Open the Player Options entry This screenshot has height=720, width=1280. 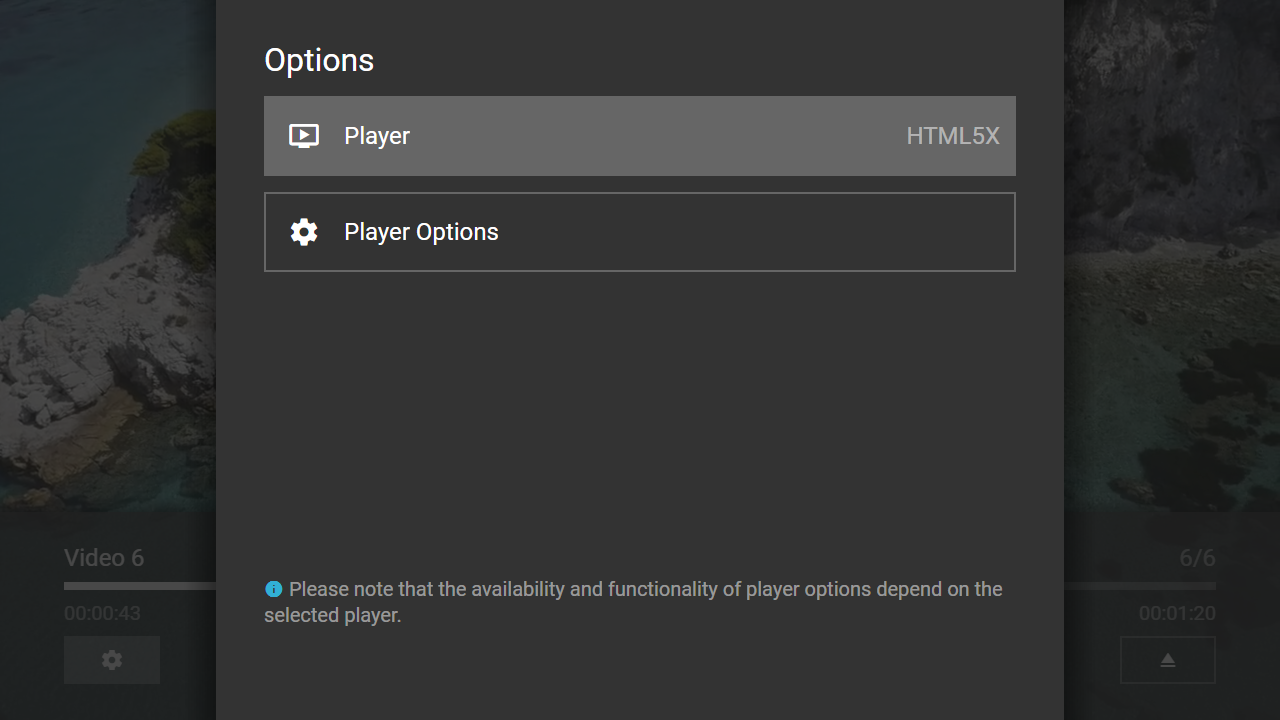point(640,232)
